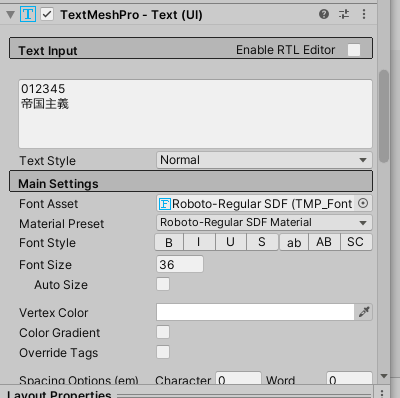
Task: Disable the TextMeshPro component checkbox
Action: pyautogui.click(x=47, y=14)
